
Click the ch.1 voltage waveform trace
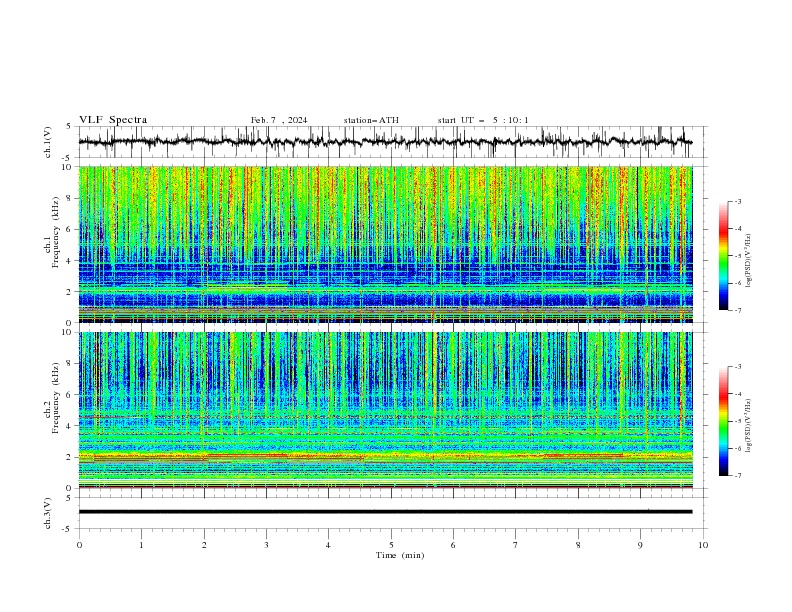[x=385, y=142]
